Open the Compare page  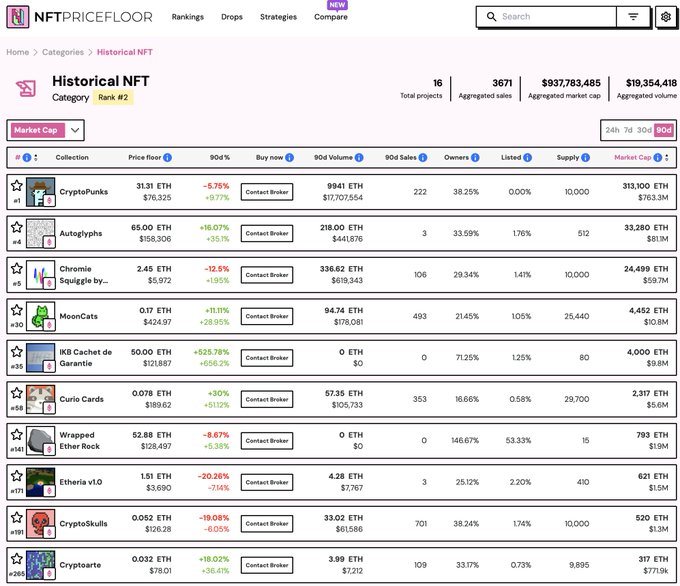click(x=331, y=17)
